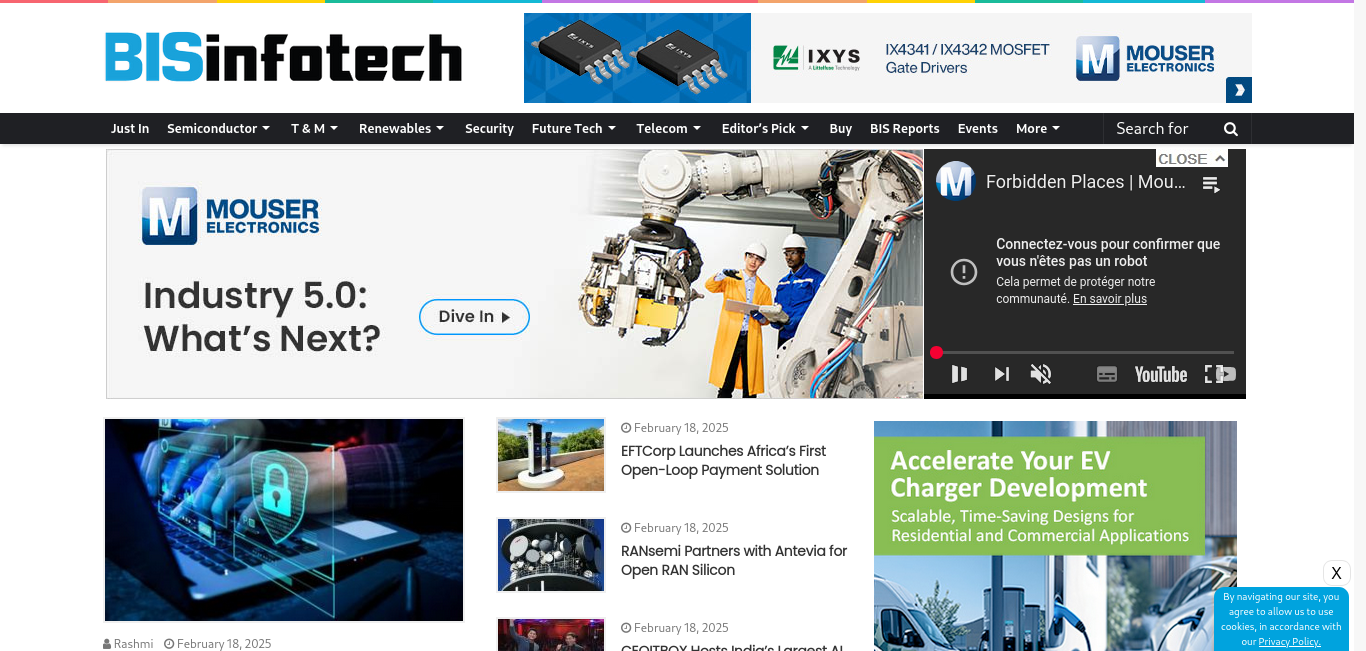This screenshot has width=1366, height=651.
Task: Click the Mouser channel avatar in video
Action: (x=955, y=182)
